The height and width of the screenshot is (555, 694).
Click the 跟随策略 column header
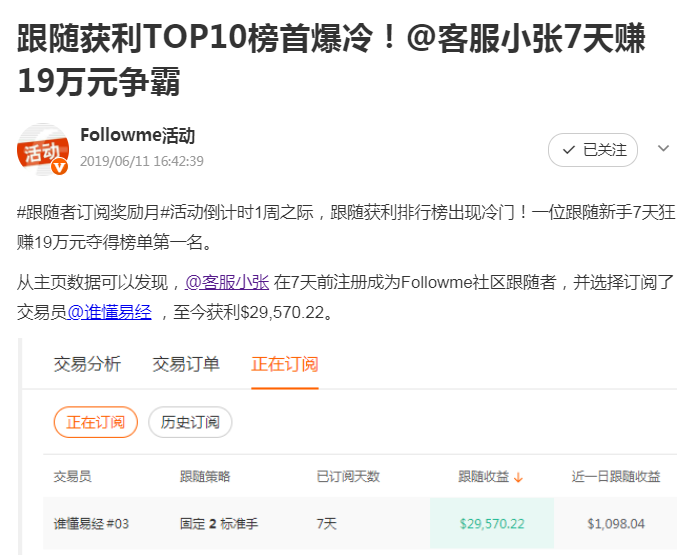pos(205,476)
